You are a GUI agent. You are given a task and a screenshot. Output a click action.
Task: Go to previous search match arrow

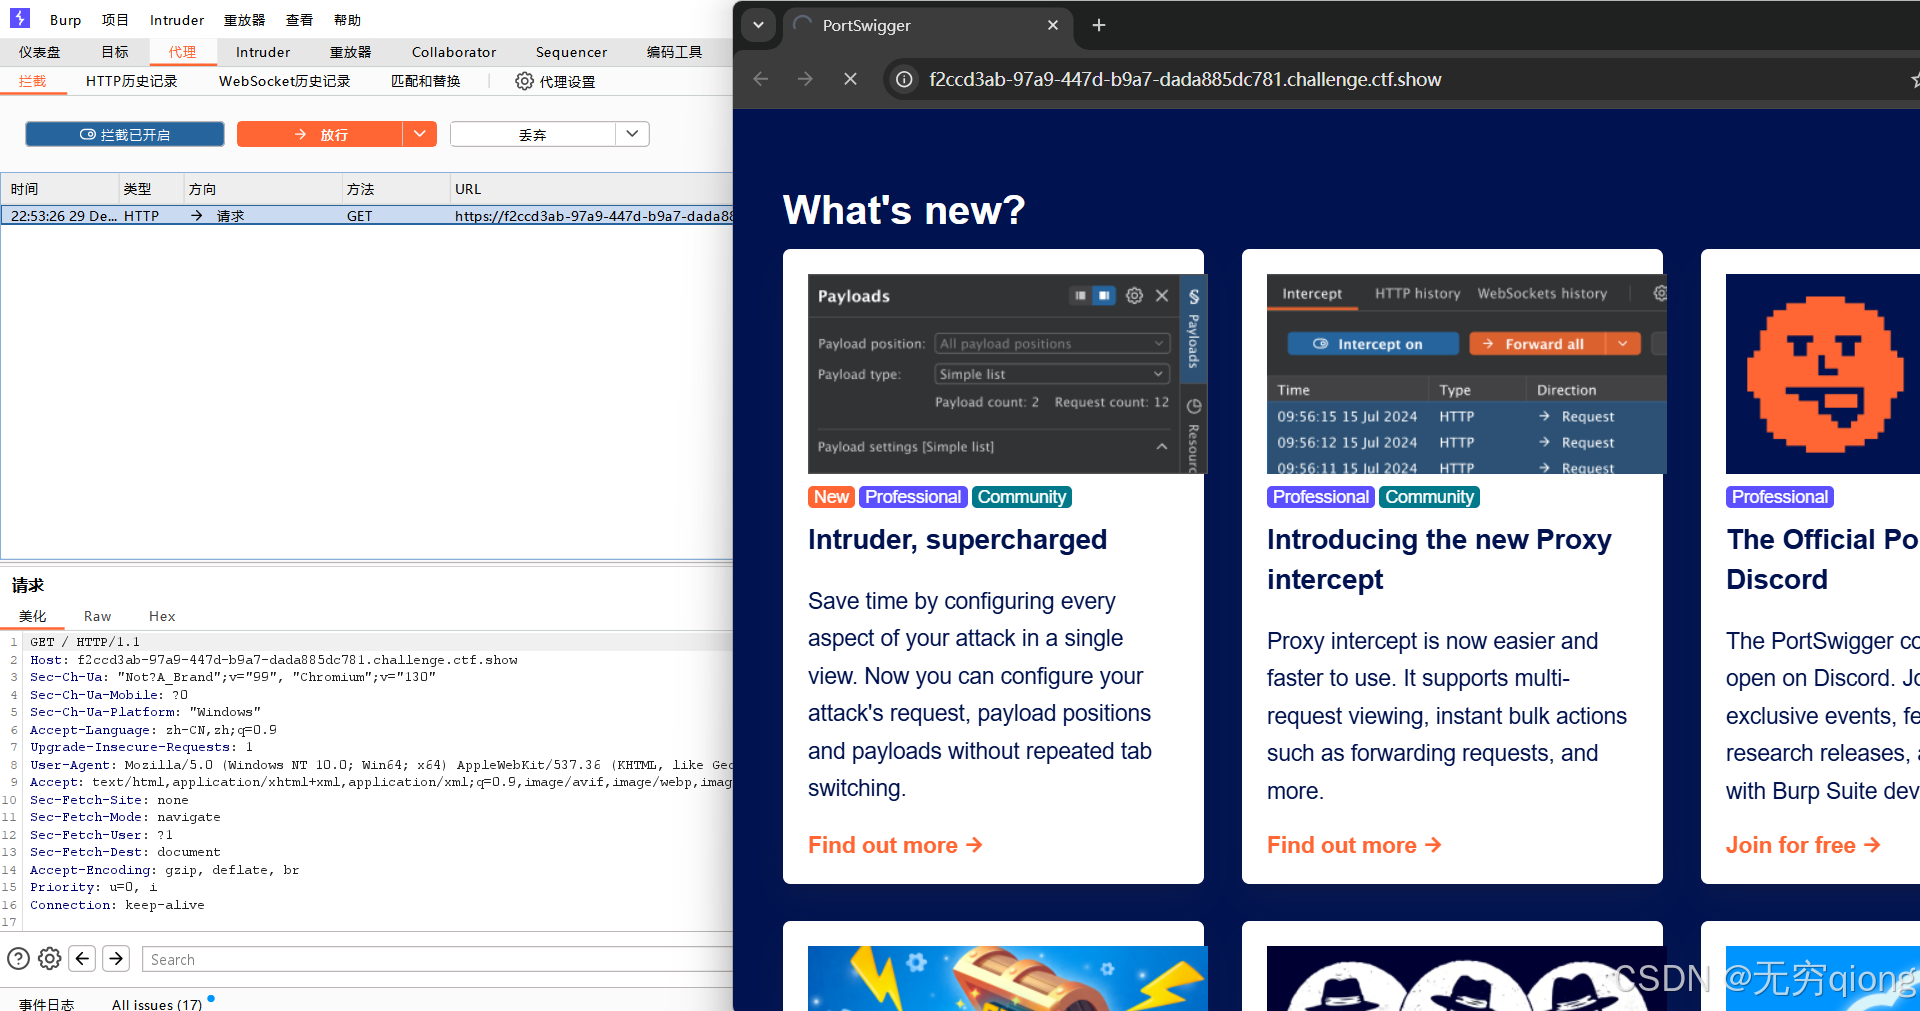tap(83, 958)
